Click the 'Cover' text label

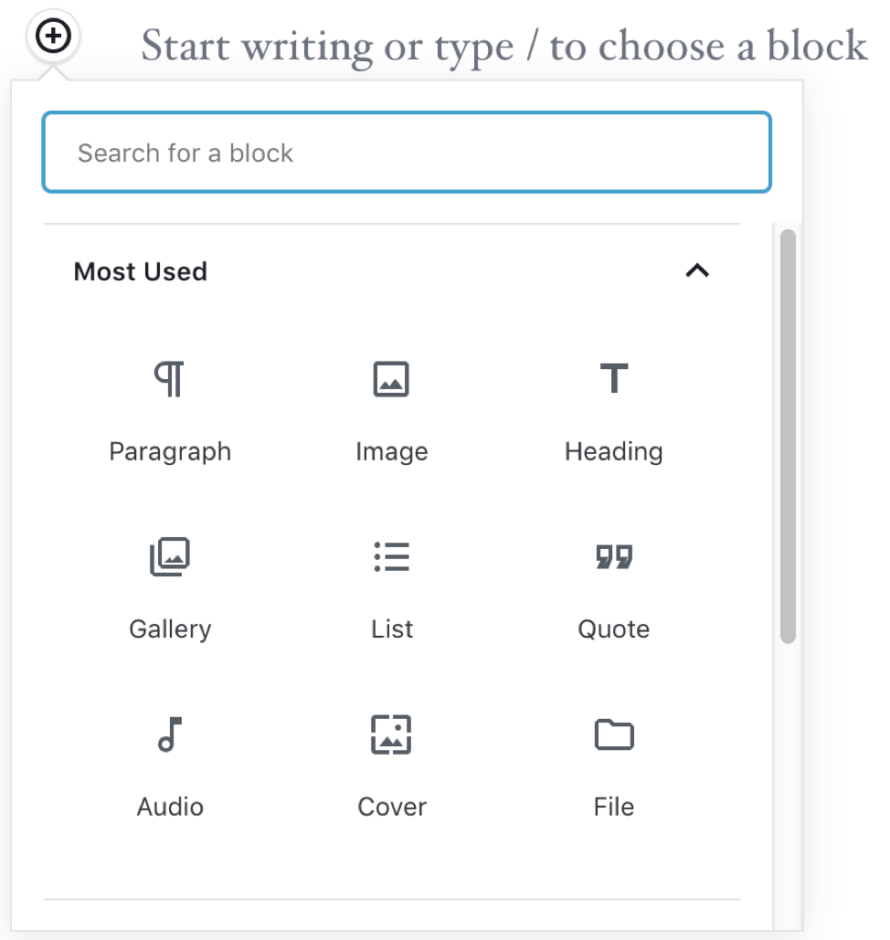pyautogui.click(x=391, y=807)
